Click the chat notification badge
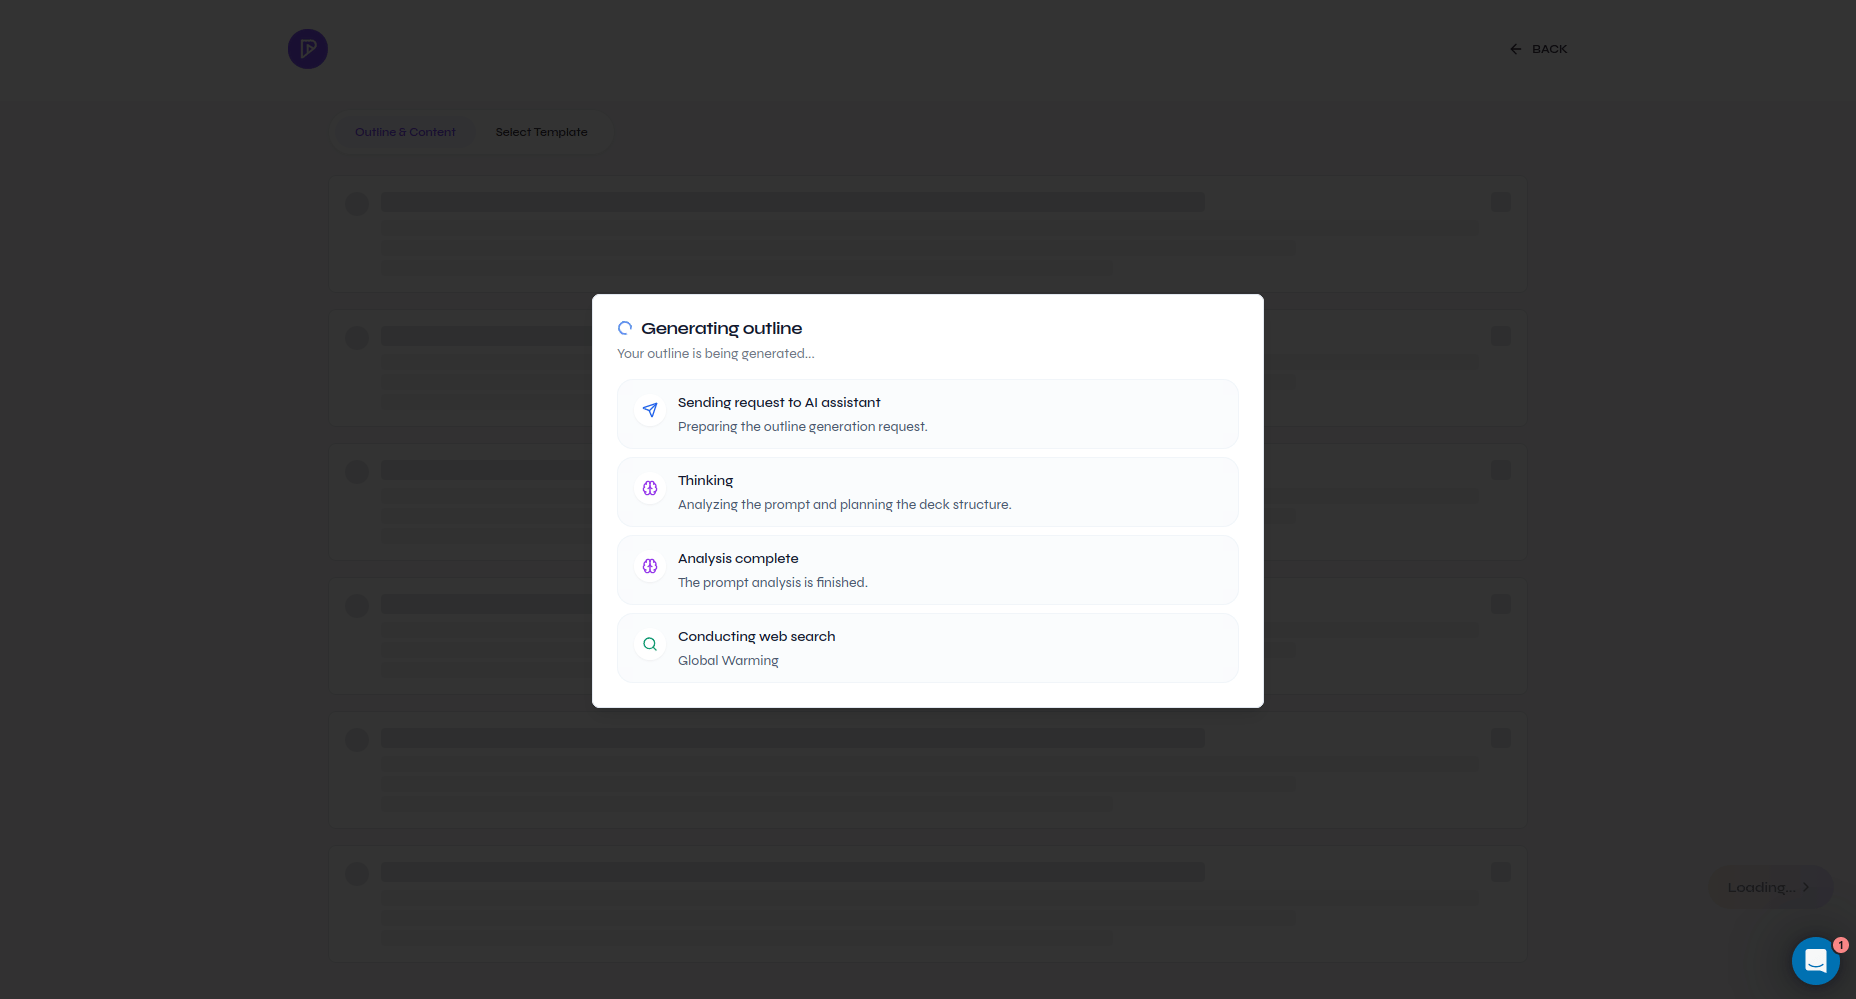Viewport: 1856px width, 999px height. [1841, 945]
